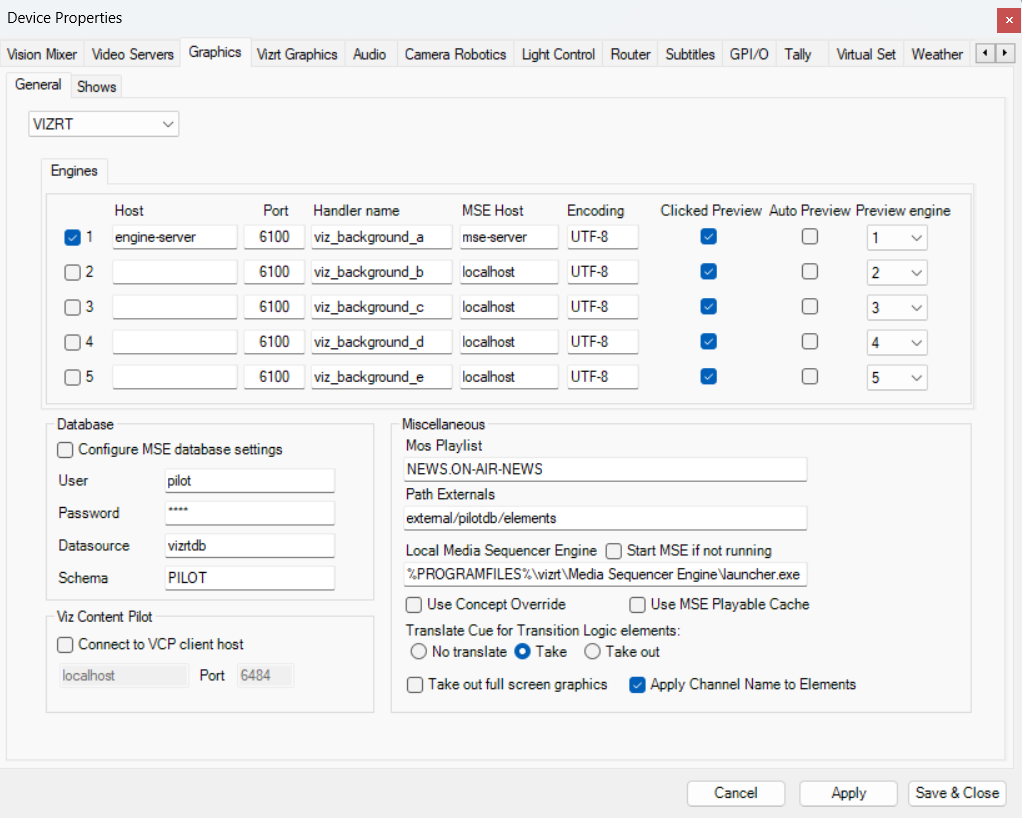Select the No translate radio option
This screenshot has width=1022, height=818.
(418, 652)
